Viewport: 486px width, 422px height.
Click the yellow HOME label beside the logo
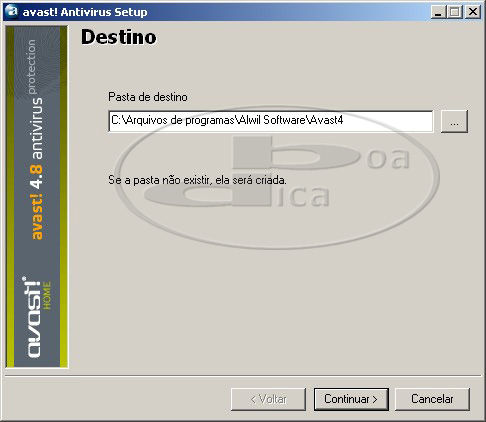pos(47,295)
